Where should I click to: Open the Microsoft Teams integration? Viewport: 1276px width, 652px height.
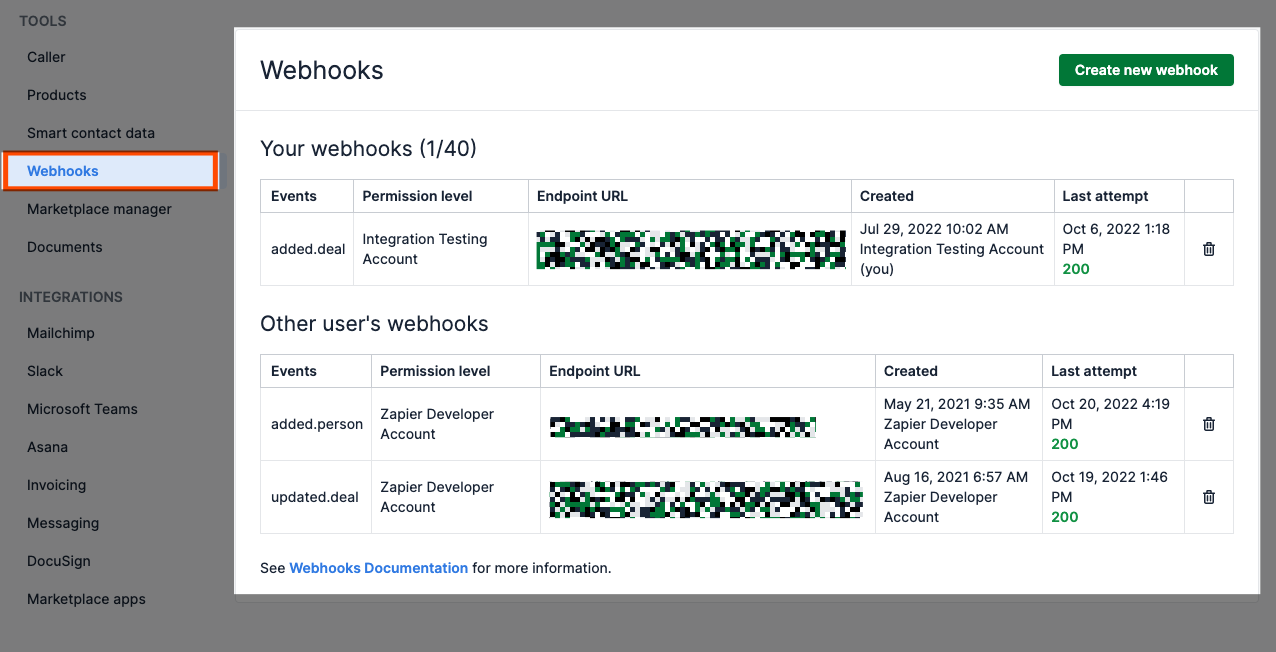click(82, 409)
